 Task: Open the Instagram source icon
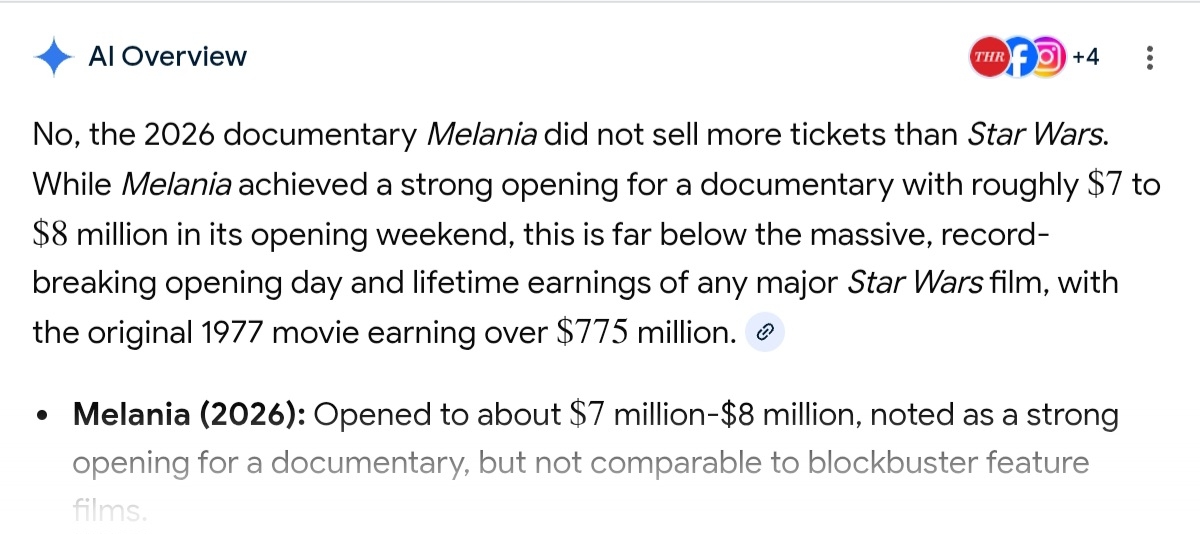pyautogui.click(x=1046, y=57)
